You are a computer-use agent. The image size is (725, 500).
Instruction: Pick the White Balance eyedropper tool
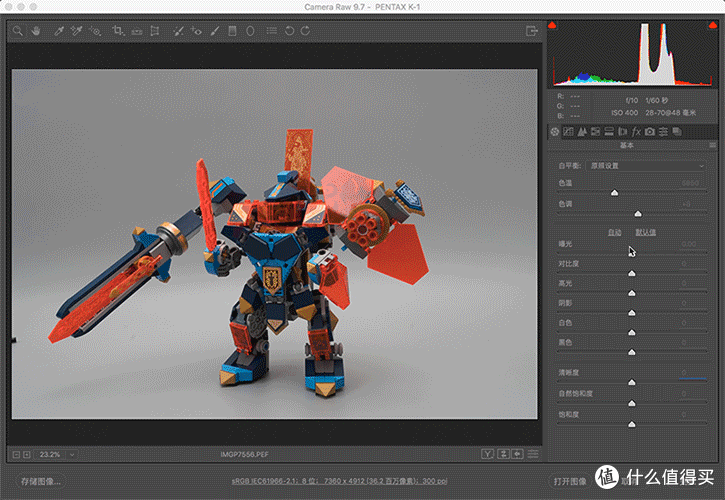(59, 31)
